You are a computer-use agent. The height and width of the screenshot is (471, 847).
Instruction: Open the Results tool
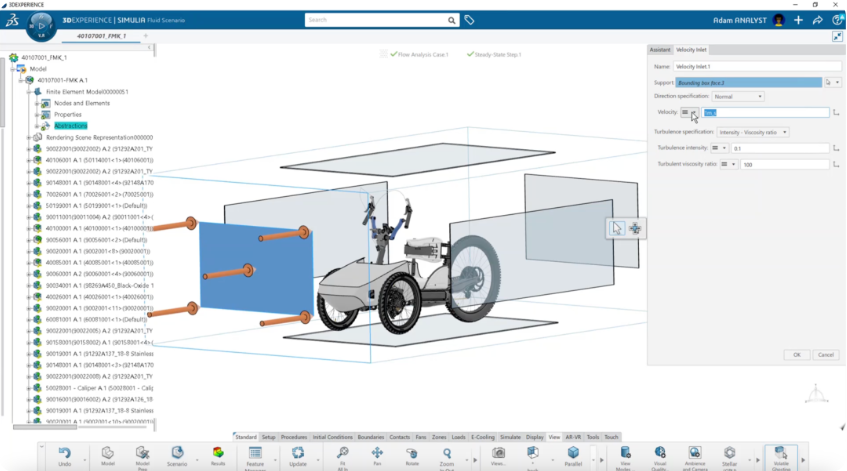pyautogui.click(x=218, y=453)
